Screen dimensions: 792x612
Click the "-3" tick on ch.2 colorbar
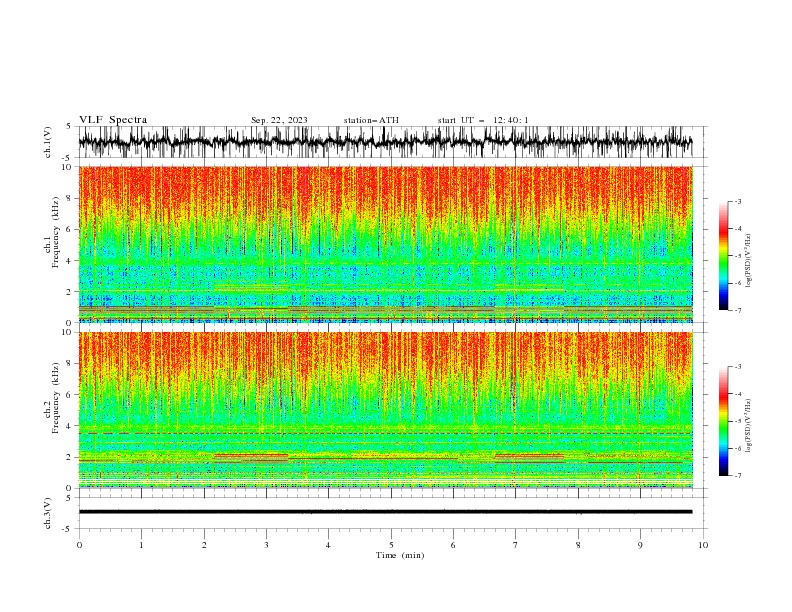click(x=738, y=367)
